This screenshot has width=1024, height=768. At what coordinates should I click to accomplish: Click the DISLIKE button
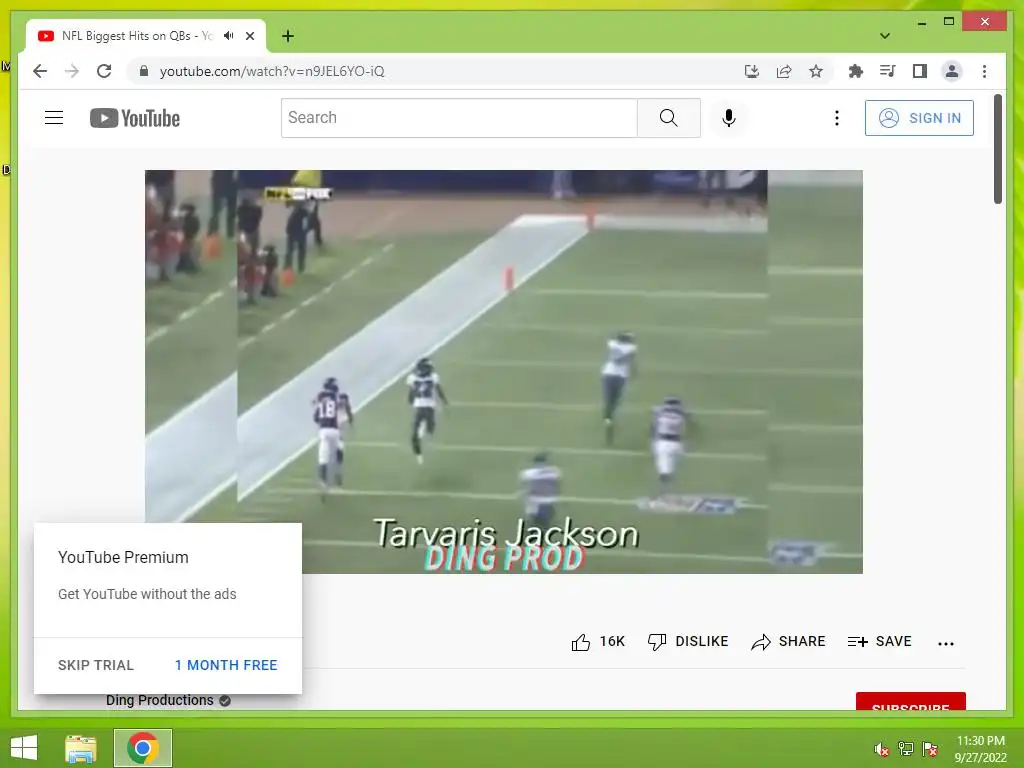coord(688,641)
